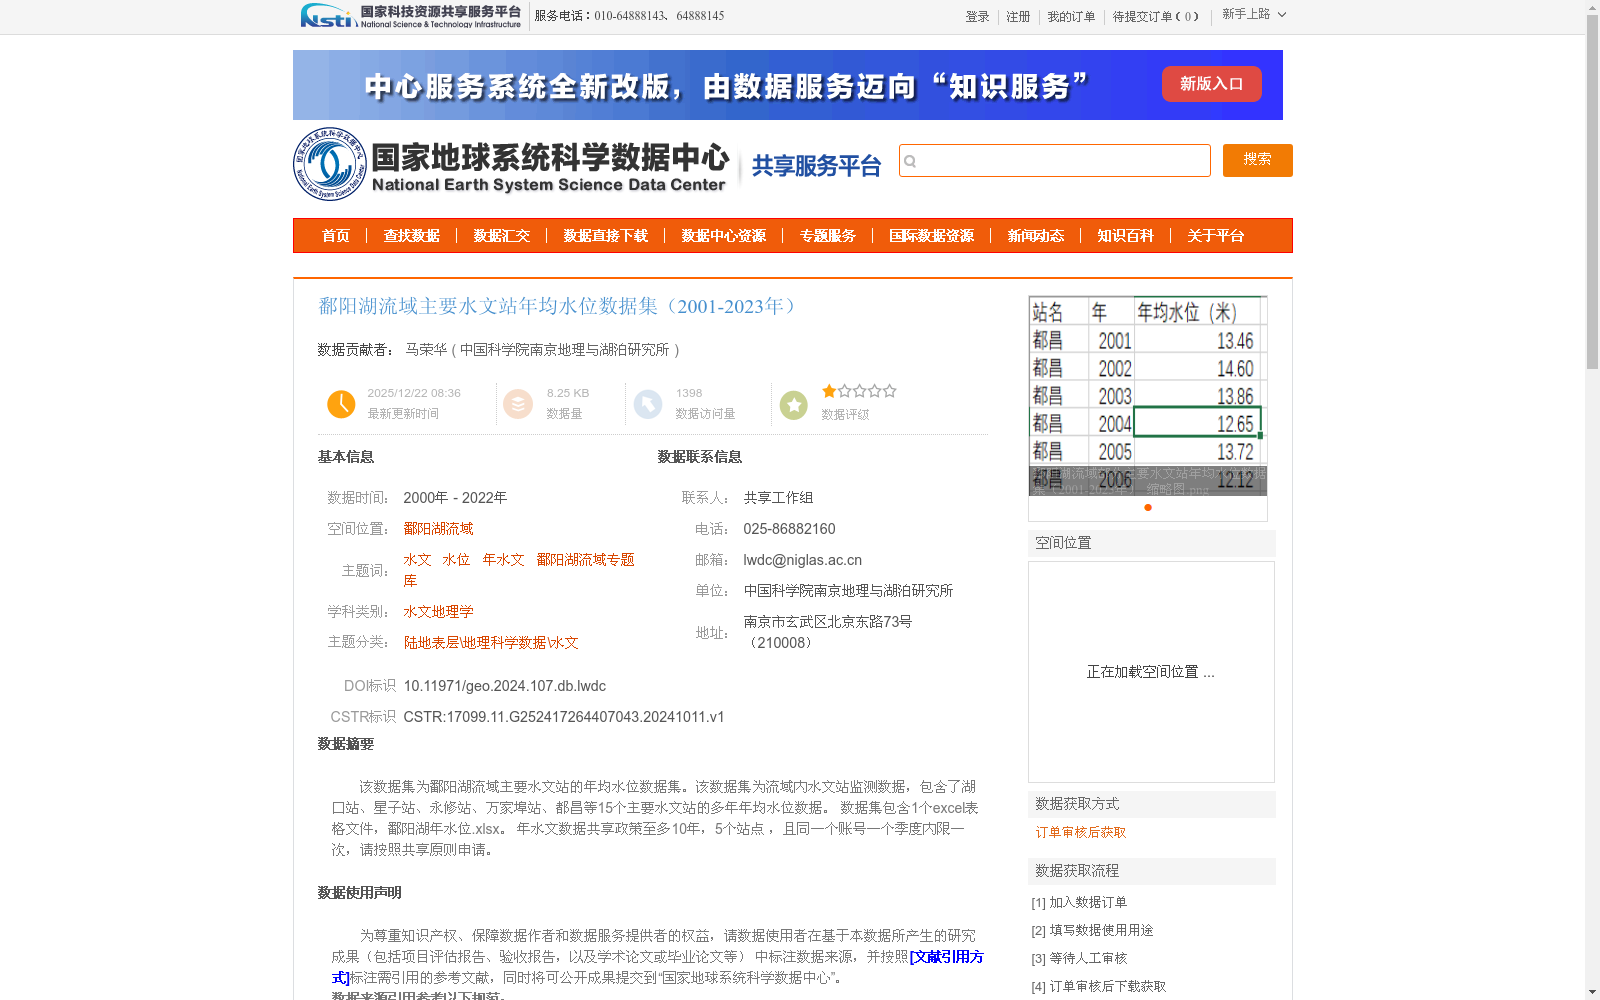Screen dimensions: 1600x1000
Task: Open the 国际数据资源 menu item
Action: coord(933,236)
